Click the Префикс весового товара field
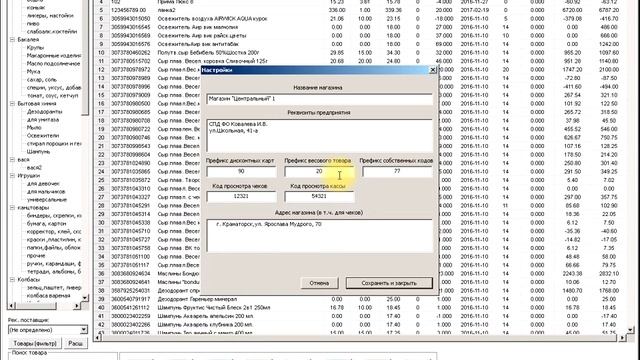Screen dimensions: 640x360 point(319,171)
